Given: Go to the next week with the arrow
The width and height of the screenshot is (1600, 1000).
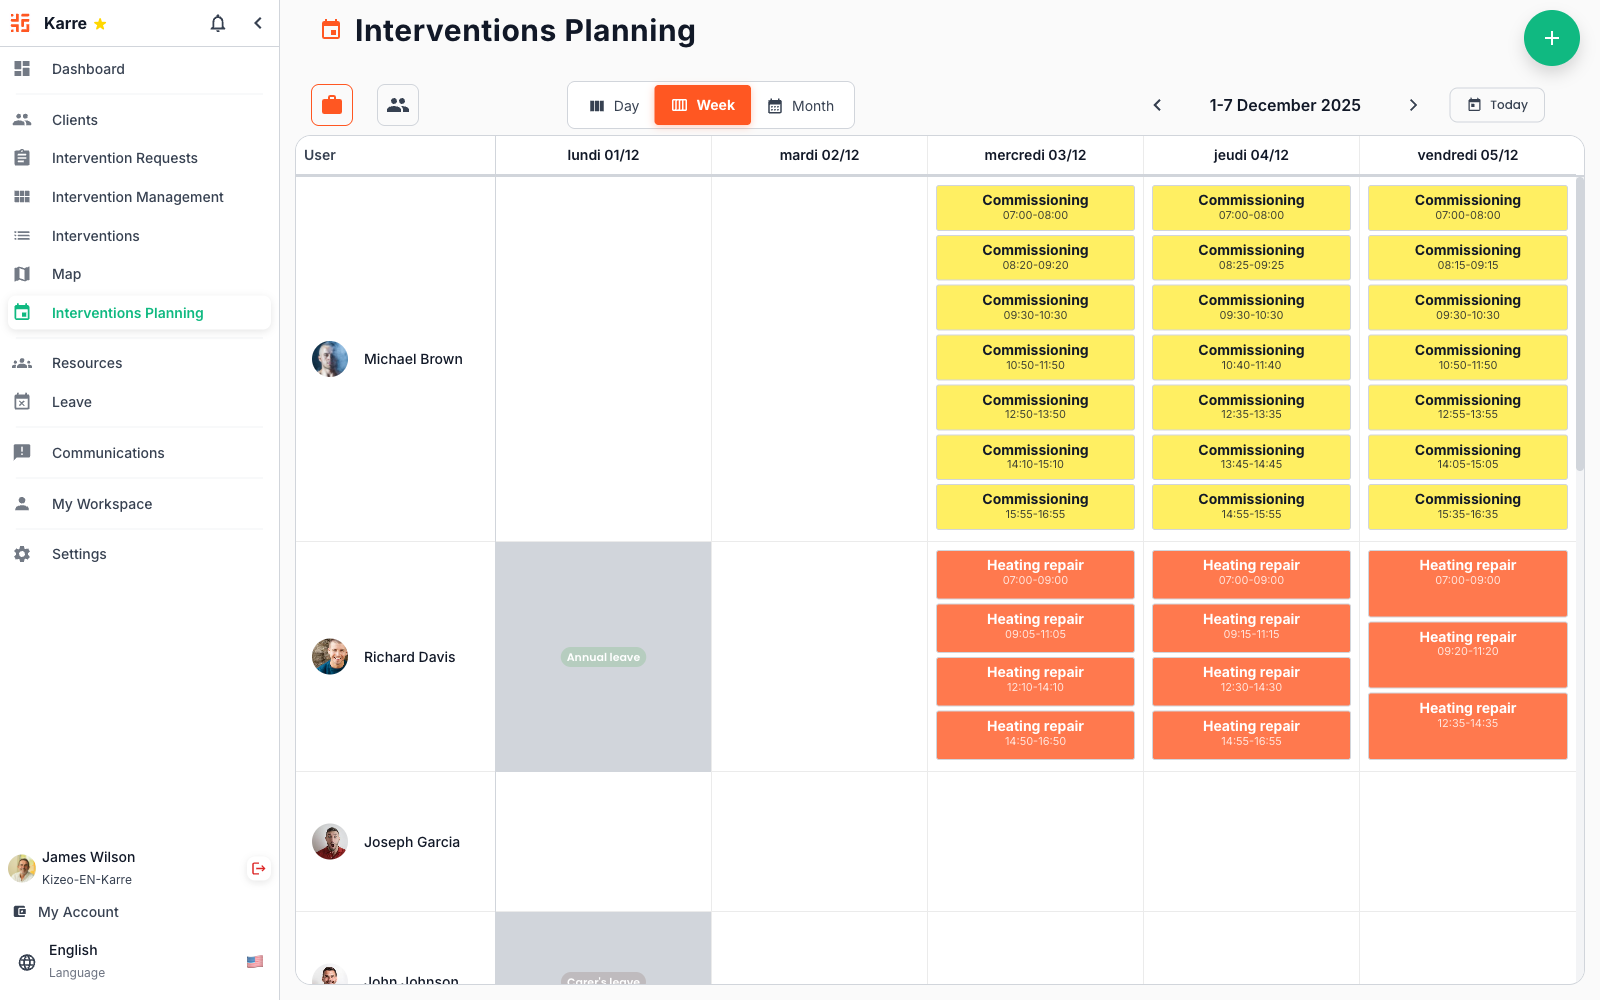Looking at the screenshot, I should click(1414, 104).
